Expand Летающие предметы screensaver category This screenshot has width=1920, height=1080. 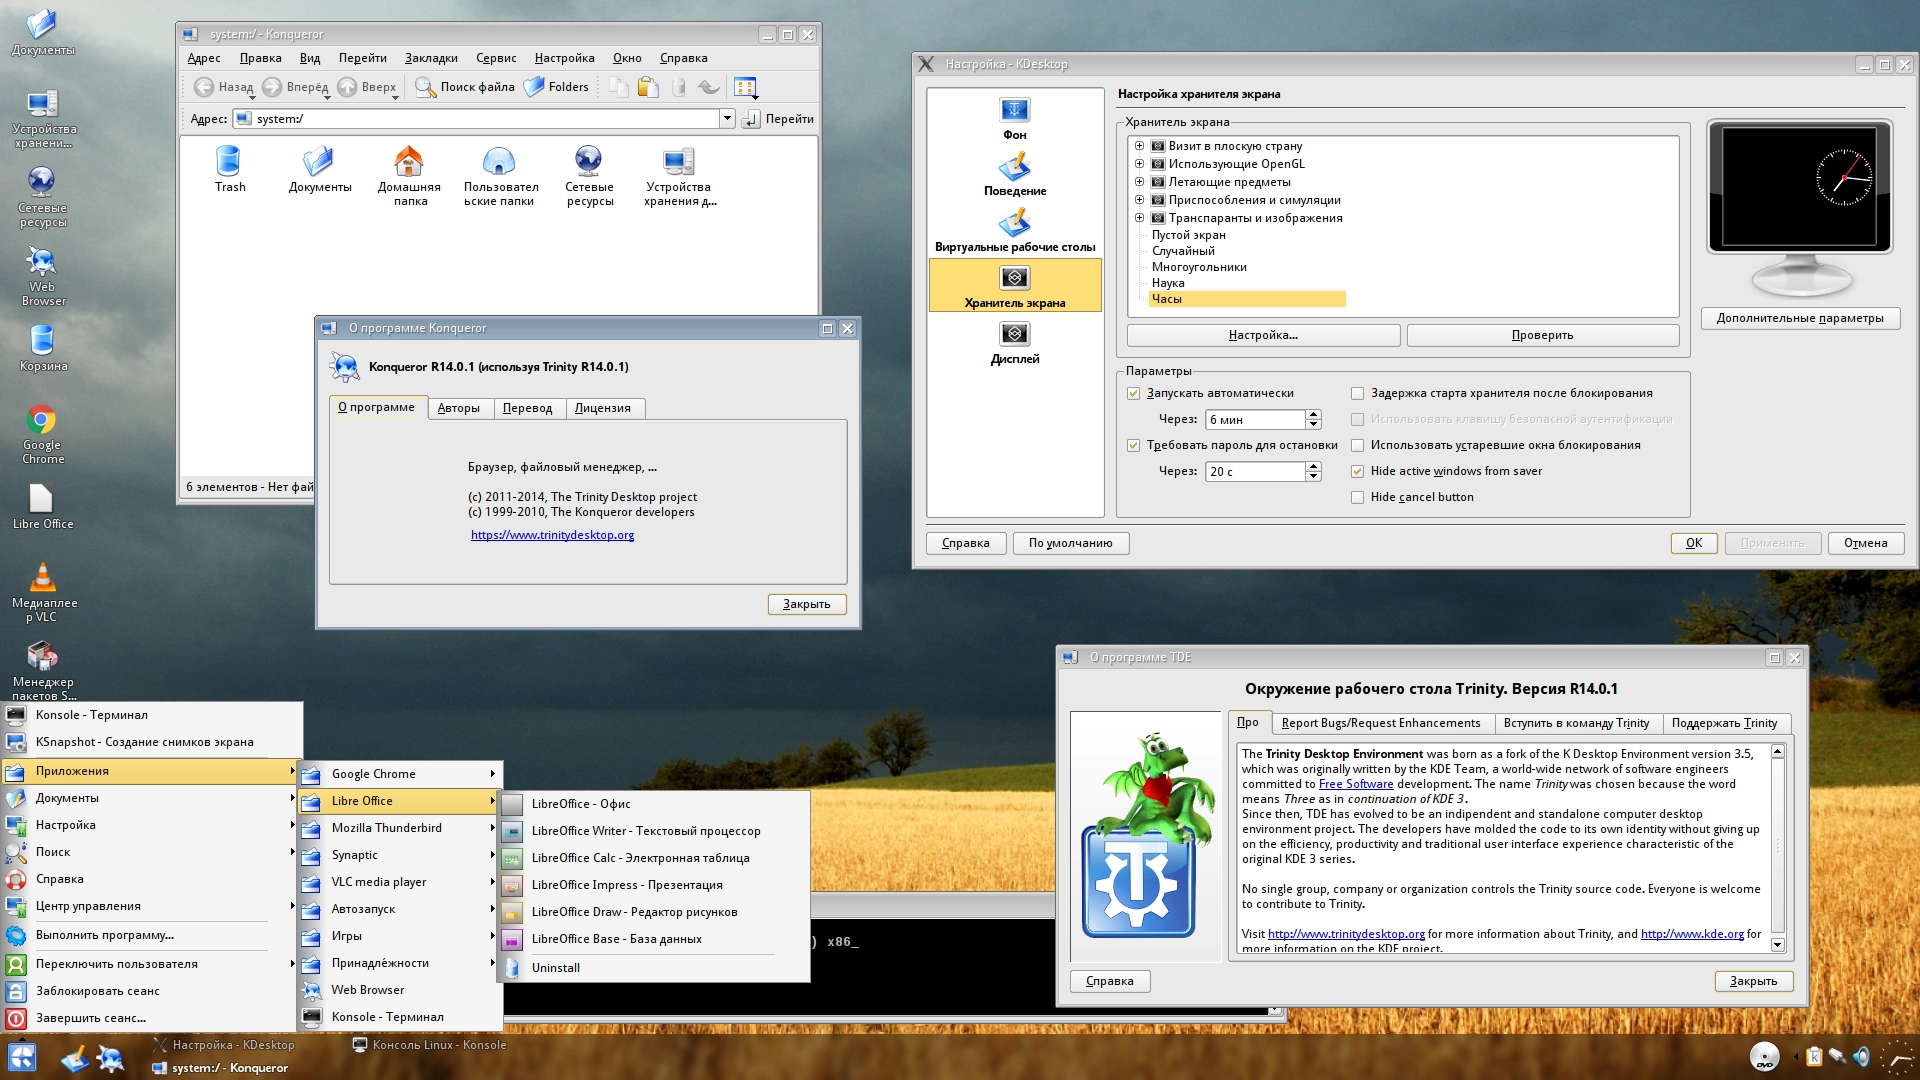1139,182
